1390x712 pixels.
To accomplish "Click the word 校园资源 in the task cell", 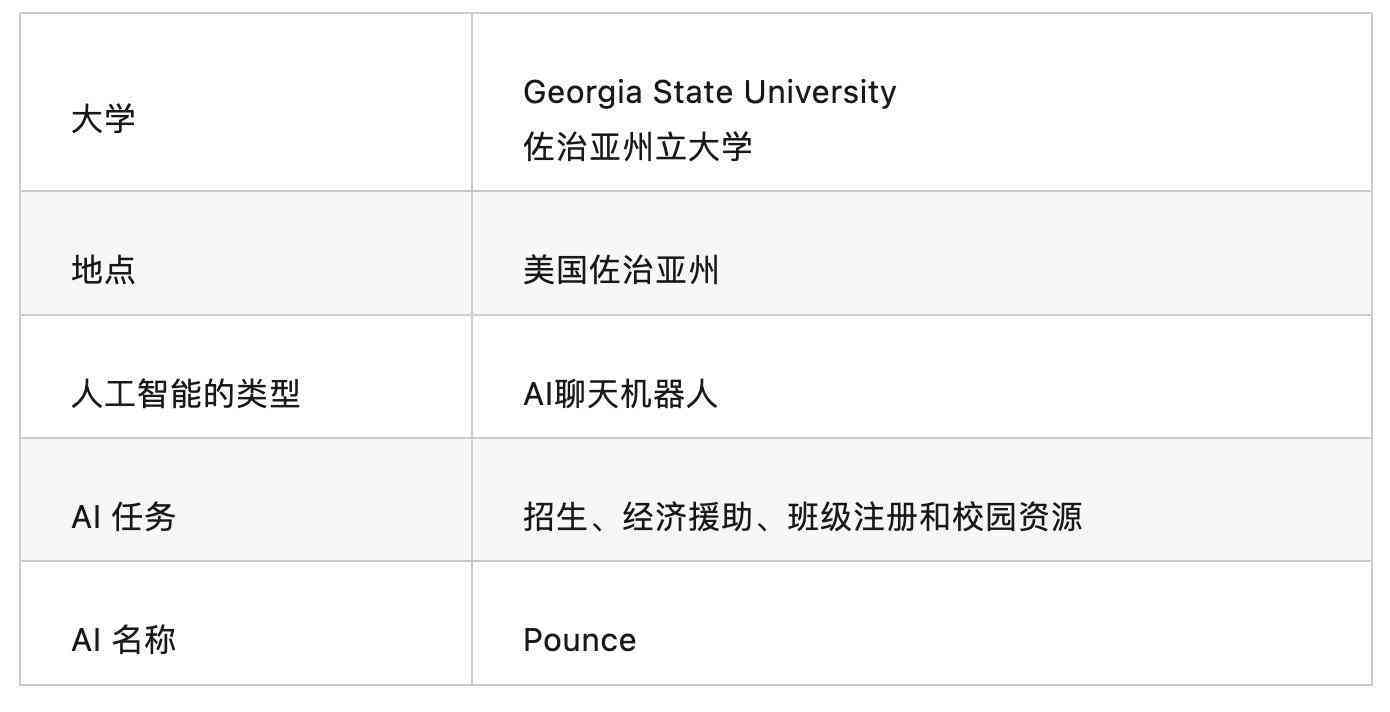I will pos(1017,517).
